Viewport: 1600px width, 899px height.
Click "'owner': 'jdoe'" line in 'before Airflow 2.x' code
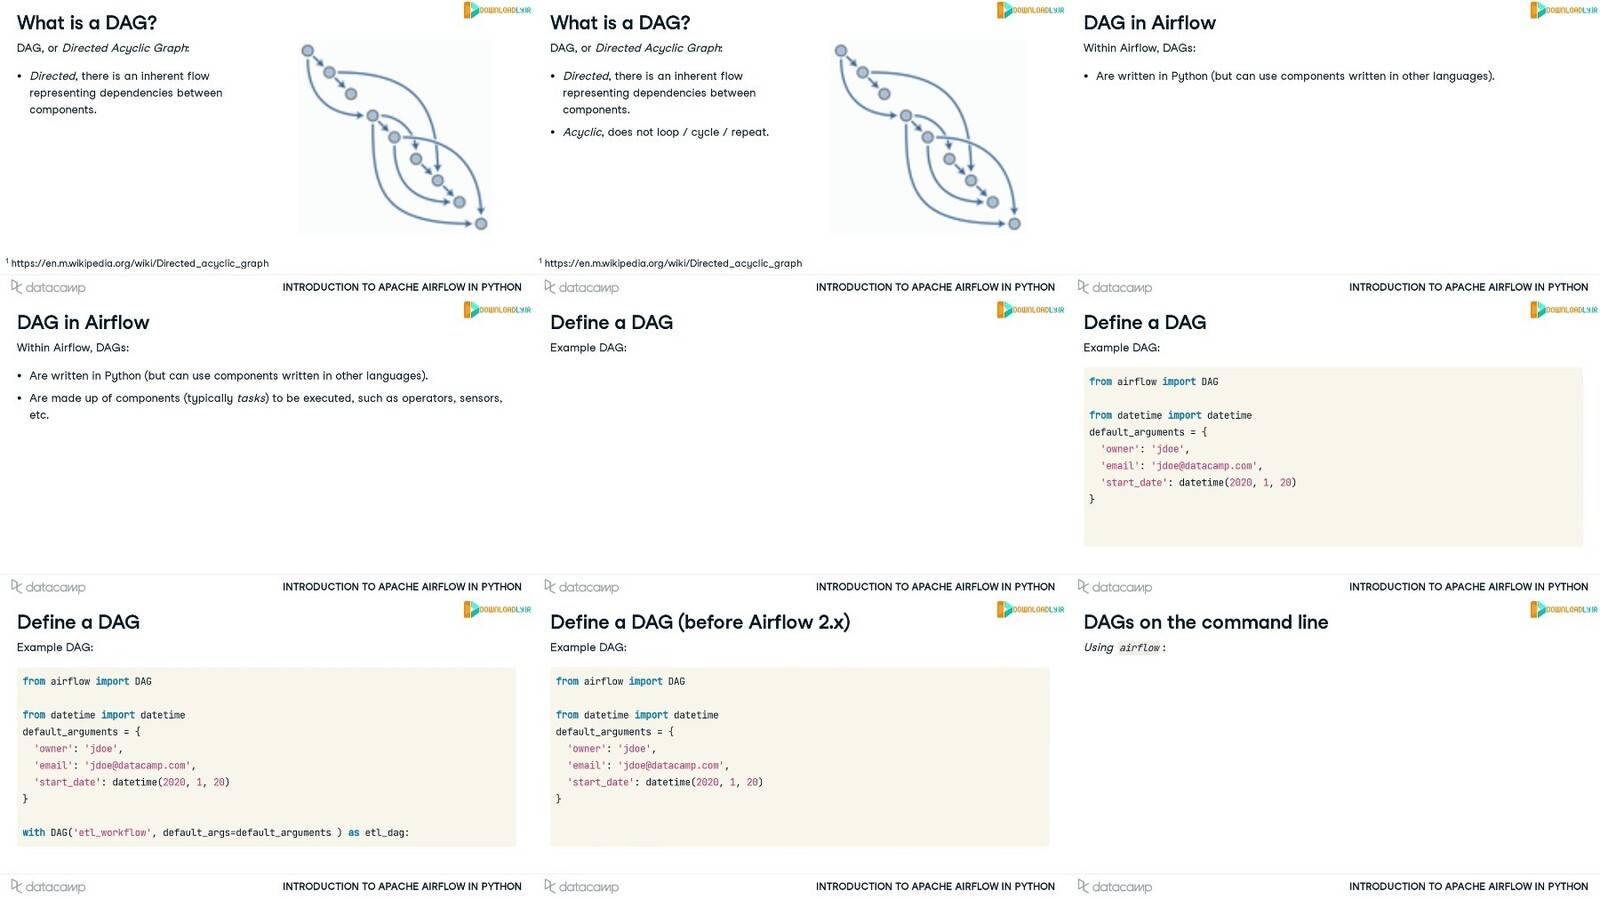pyautogui.click(x=611, y=748)
